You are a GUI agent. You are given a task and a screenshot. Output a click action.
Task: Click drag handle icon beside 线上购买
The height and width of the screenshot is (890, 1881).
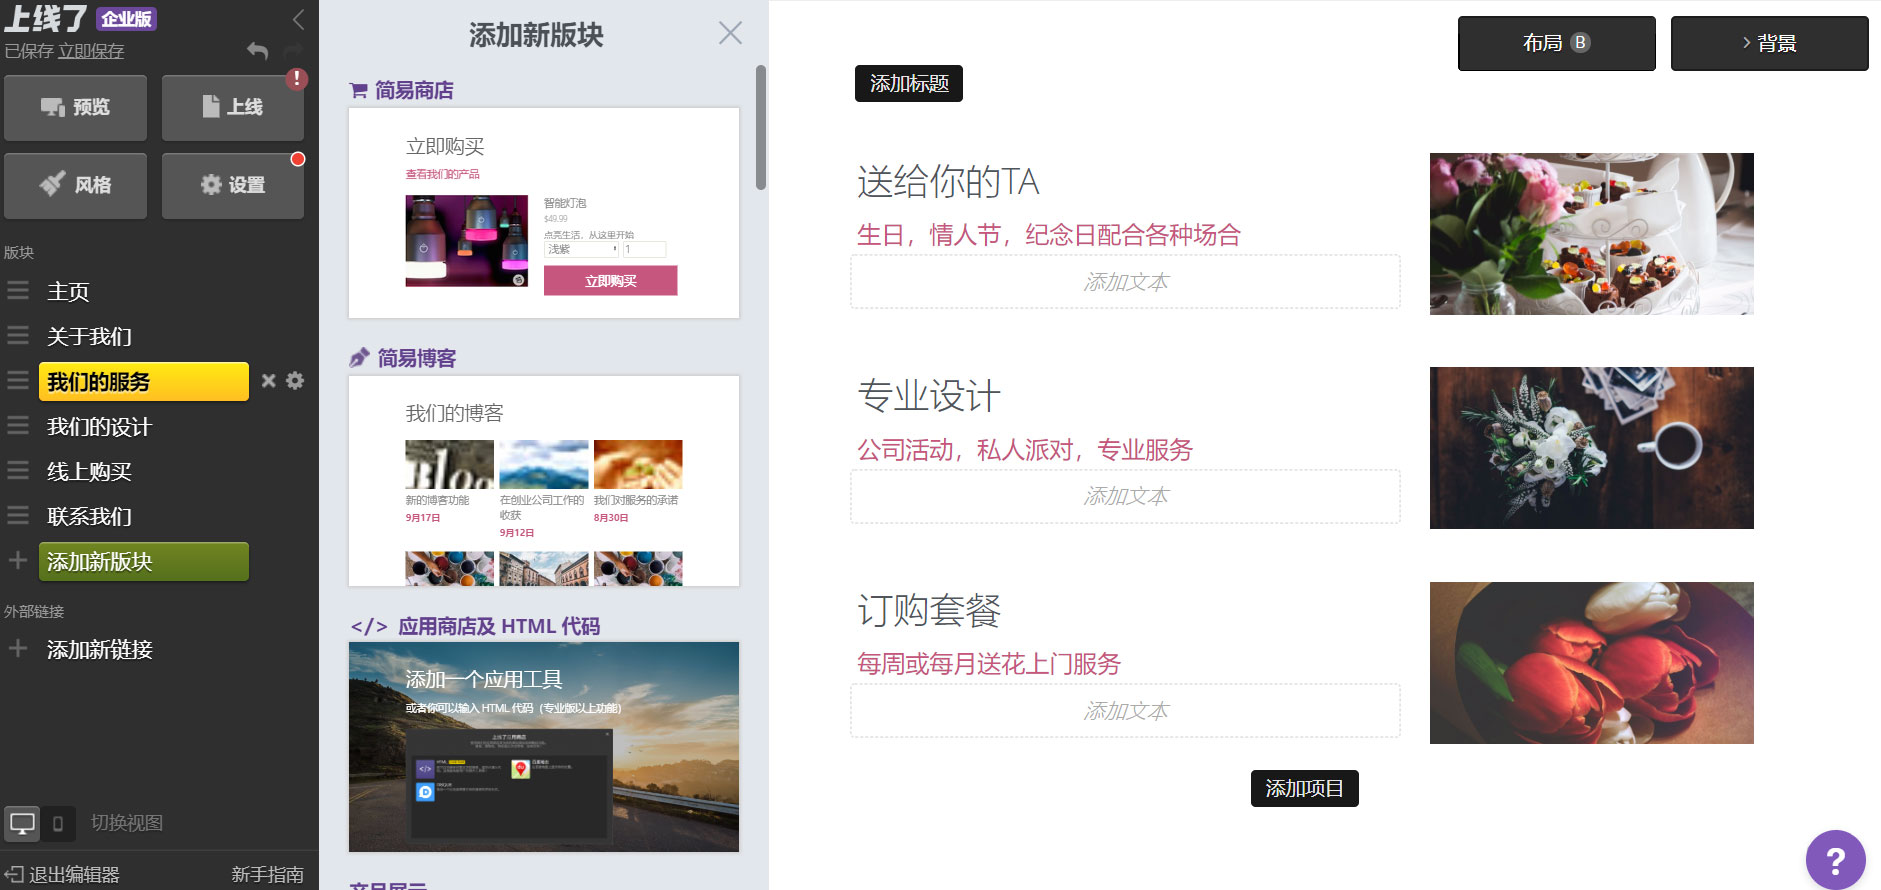coord(18,471)
